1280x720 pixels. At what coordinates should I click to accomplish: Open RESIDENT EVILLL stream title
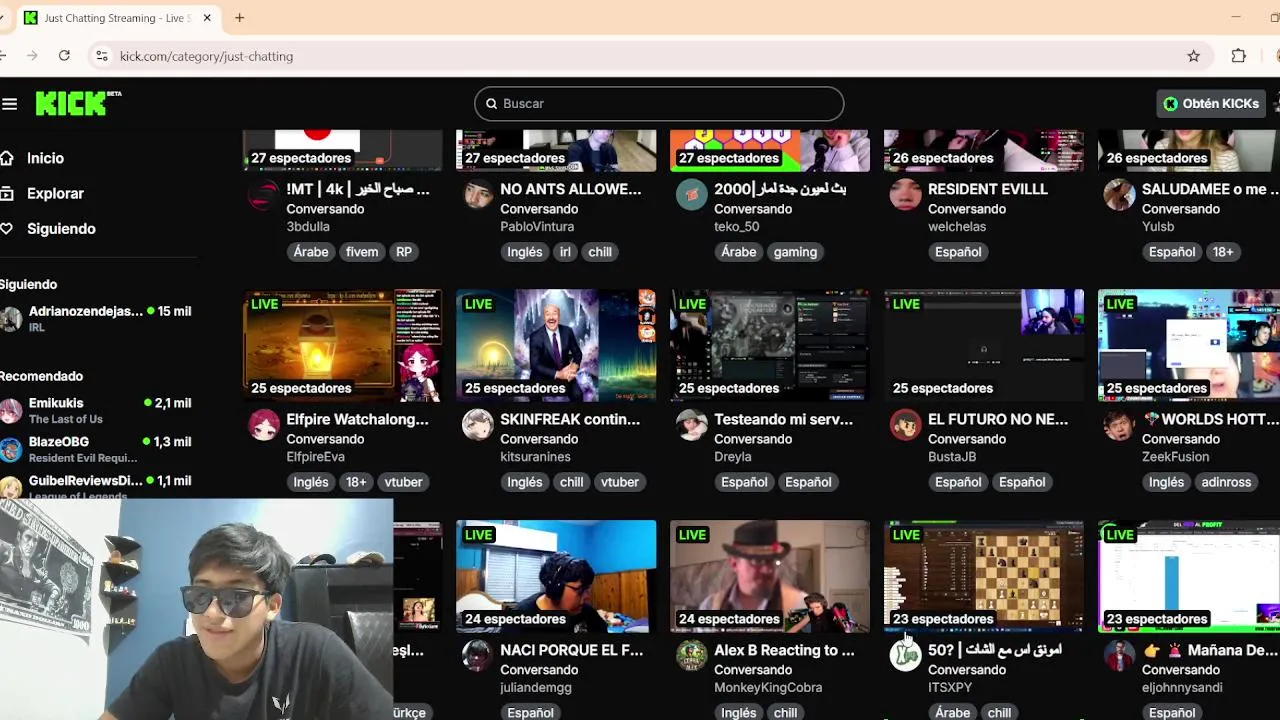coord(988,189)
